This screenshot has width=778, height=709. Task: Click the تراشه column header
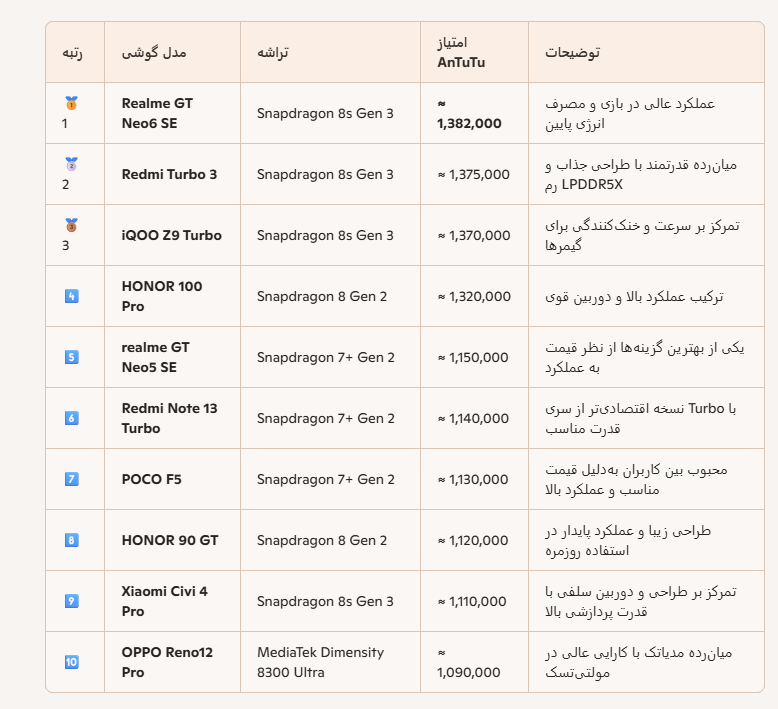[273, 53]
